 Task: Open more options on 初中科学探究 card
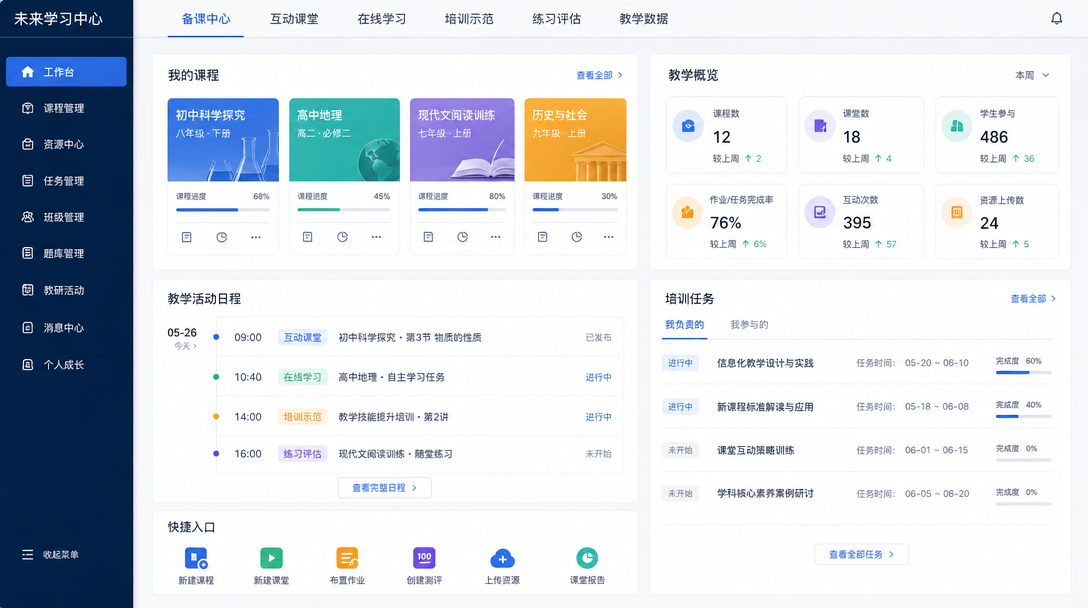click(x=256, y=237)
